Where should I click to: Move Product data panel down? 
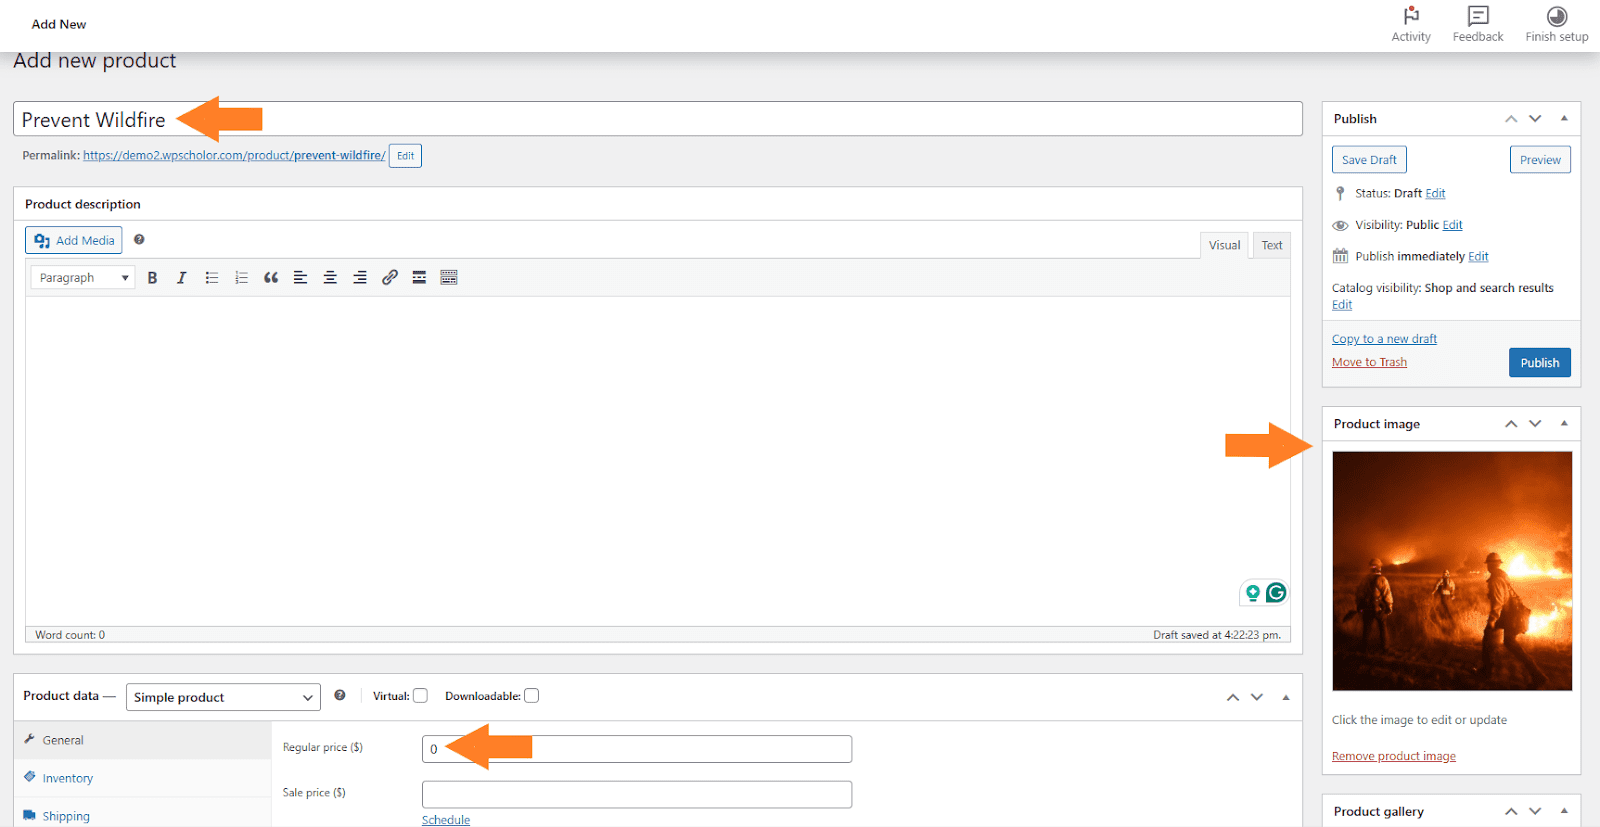(1257, 697)
